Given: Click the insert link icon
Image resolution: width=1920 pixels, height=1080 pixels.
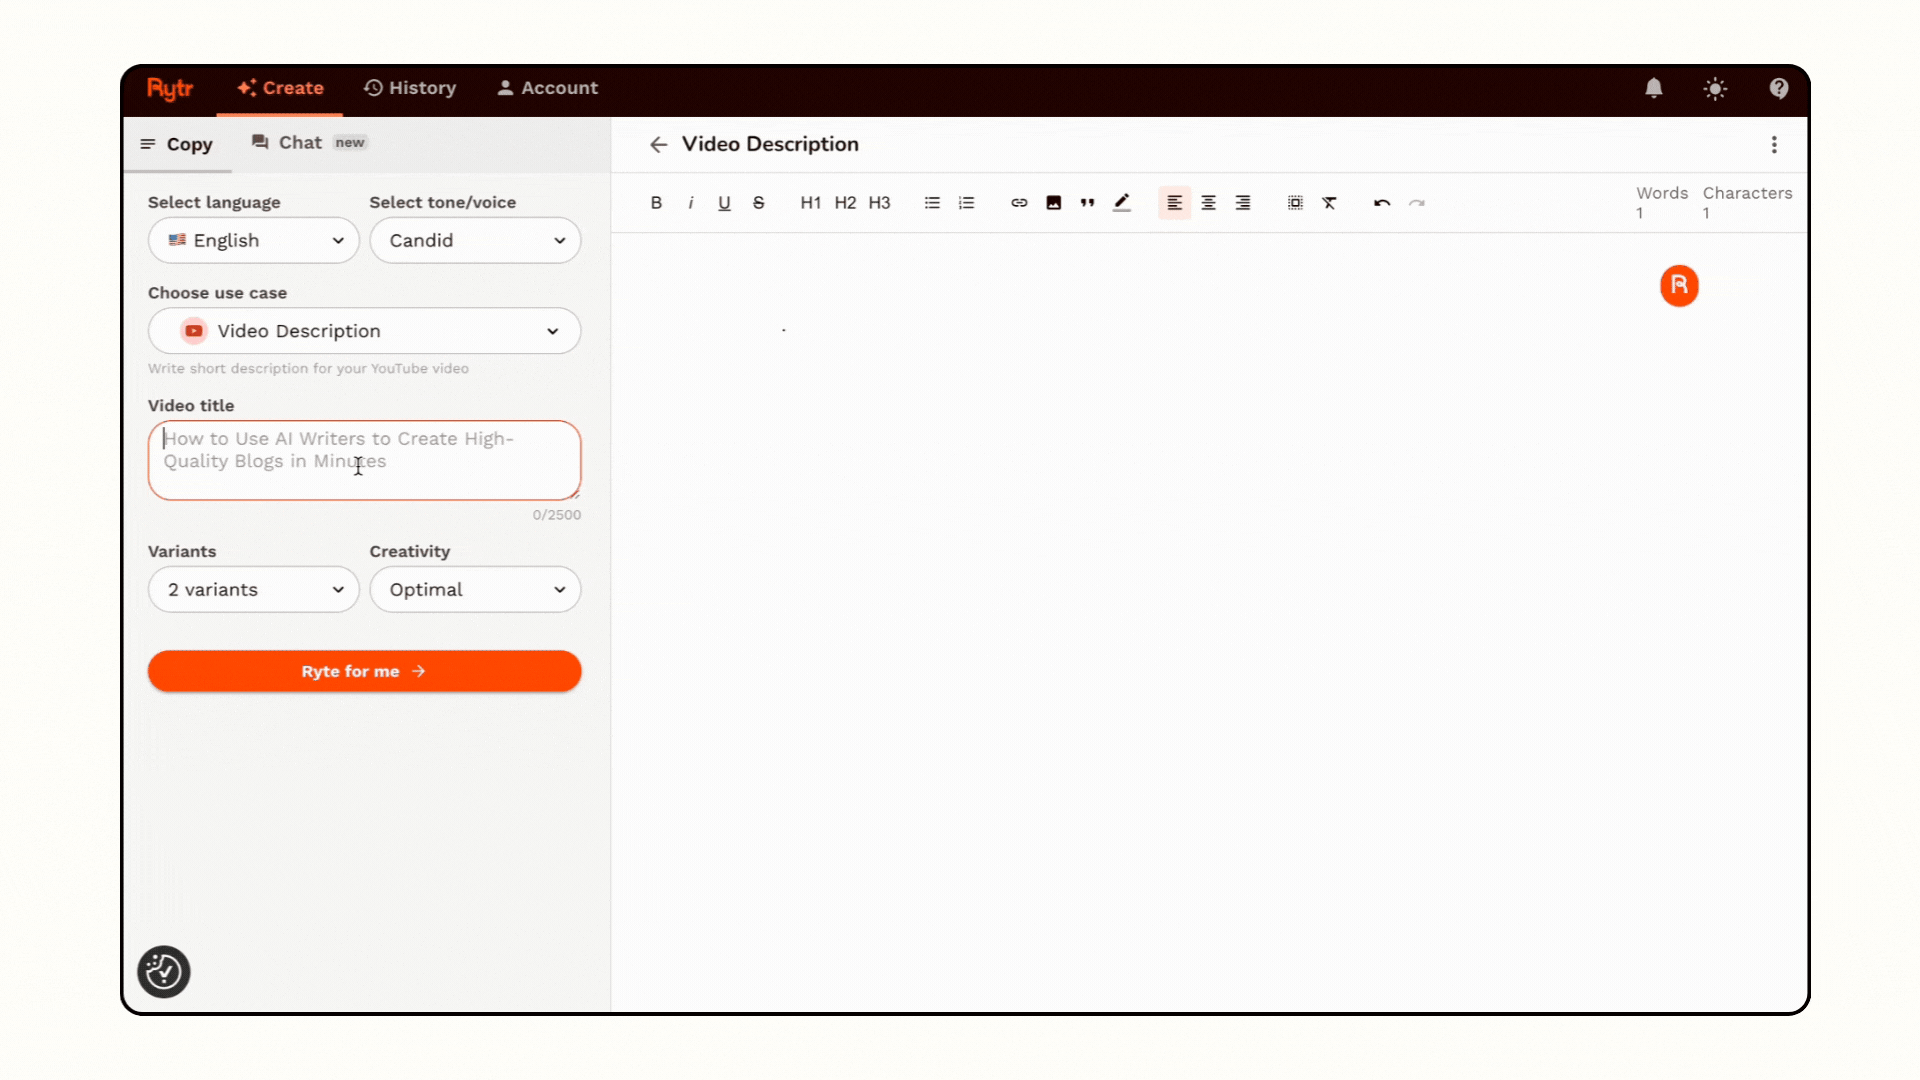Looking at the screenshot, I should [1019, 203].
